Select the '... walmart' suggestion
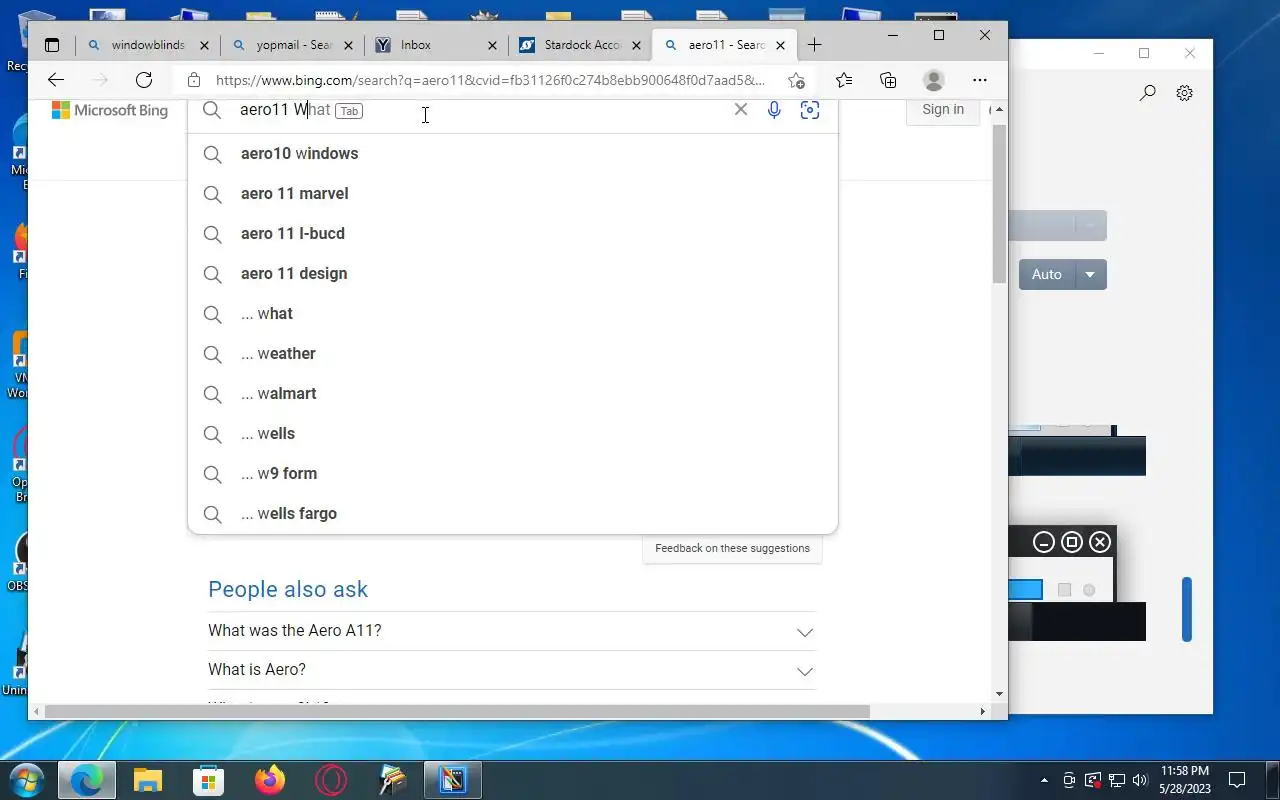 click(x=512, y=393)
